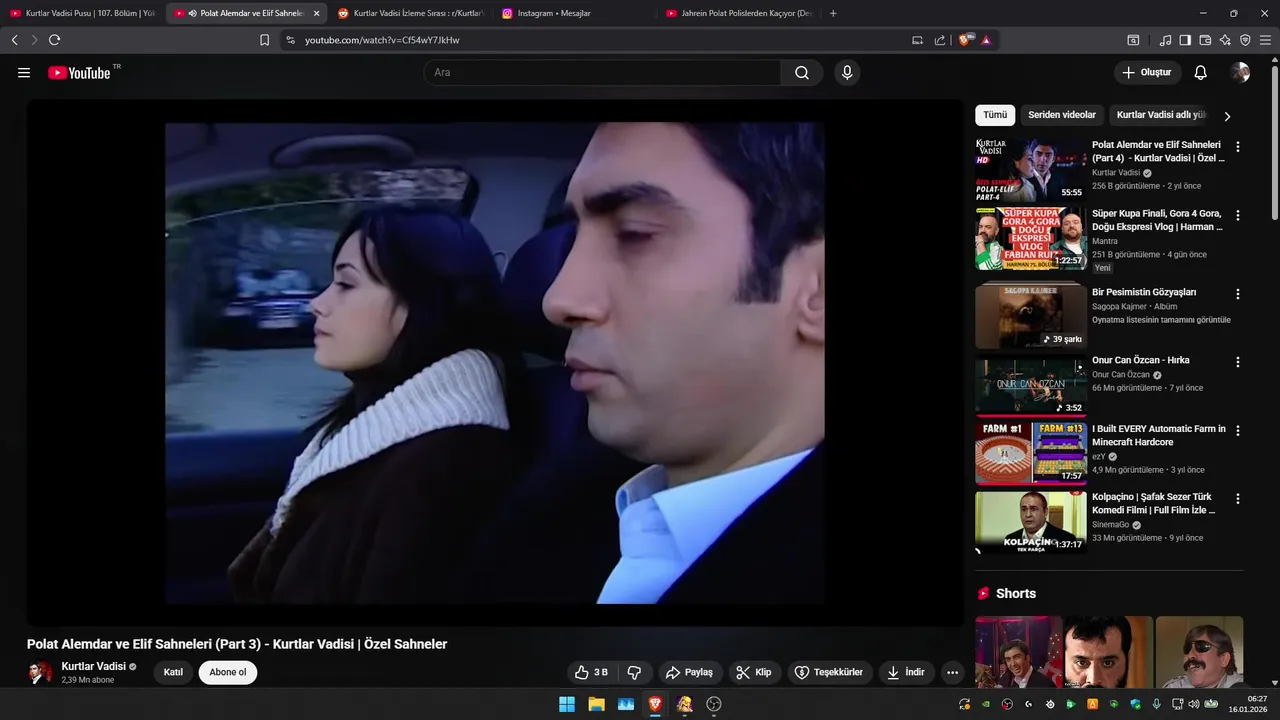This screenshot has width=1280, height=720.
Task: Open options for Onur Can Özcan - Hırka
Action: [x=1238, y=362]
